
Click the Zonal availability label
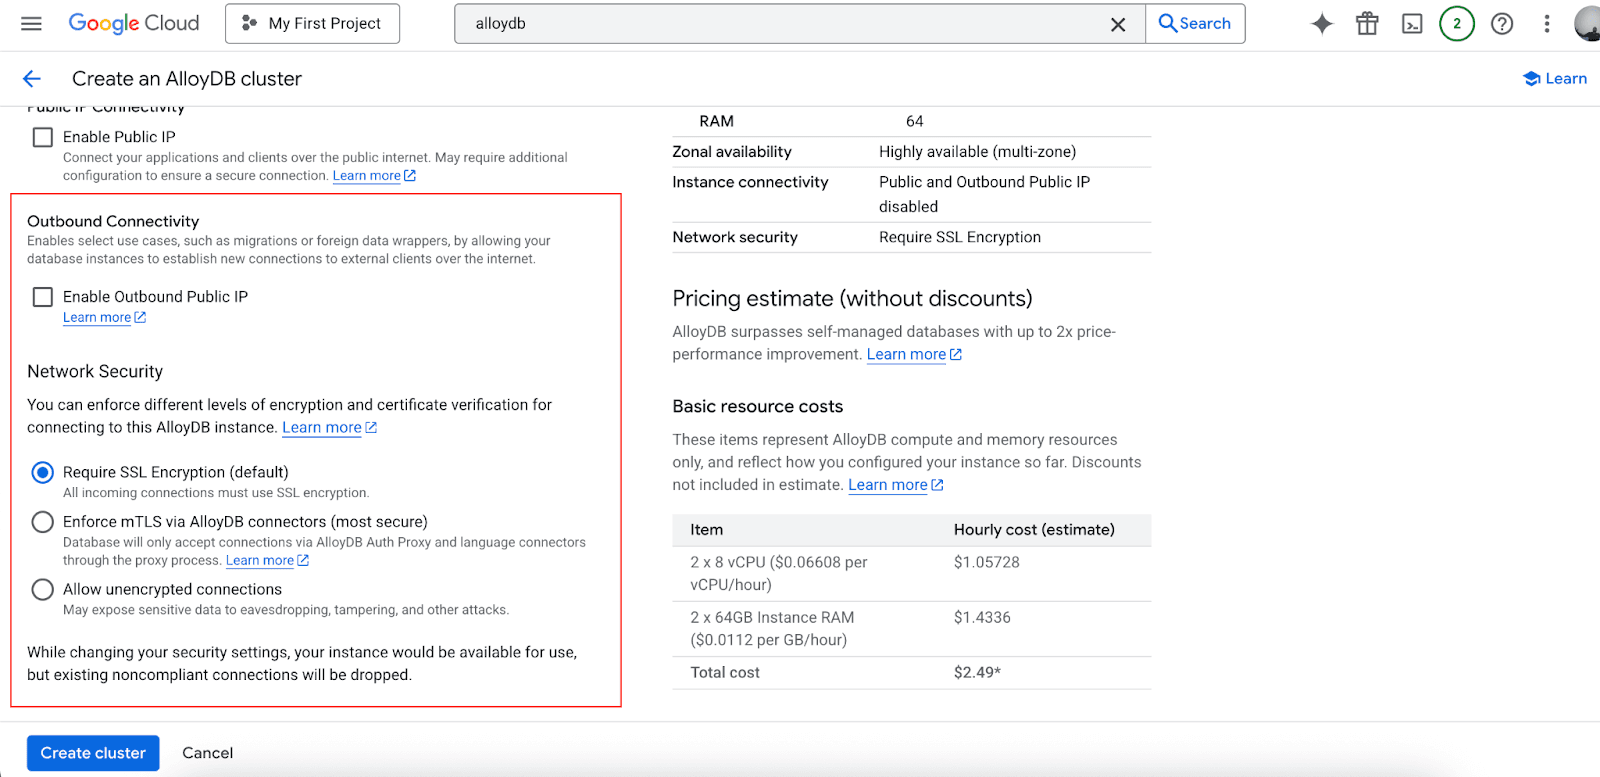coord(732,152)
